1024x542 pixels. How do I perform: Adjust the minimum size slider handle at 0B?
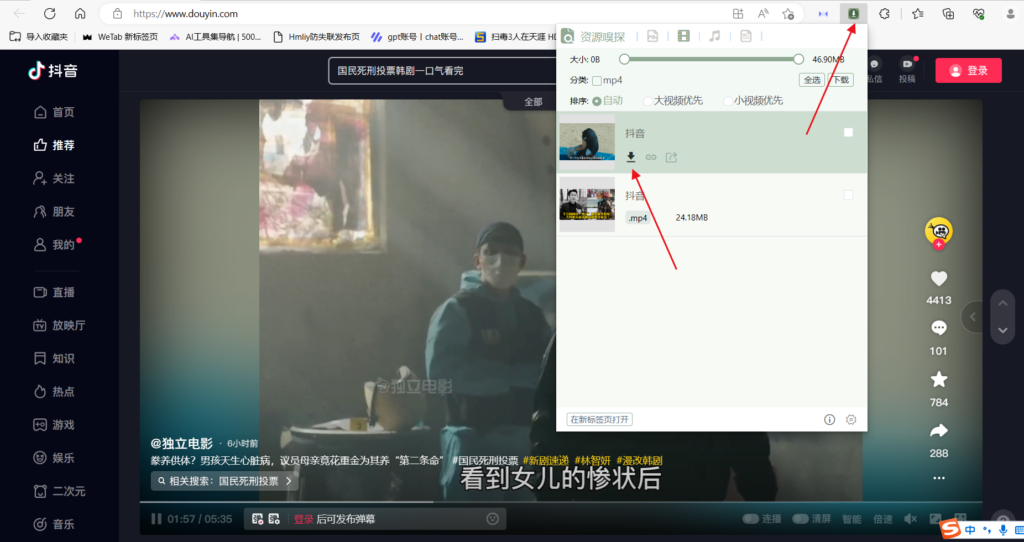point(624,59)
